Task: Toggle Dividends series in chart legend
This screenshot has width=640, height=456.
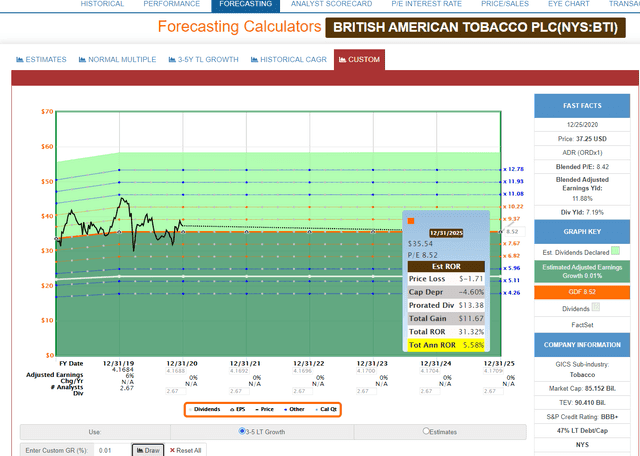Action: point(205,409)
